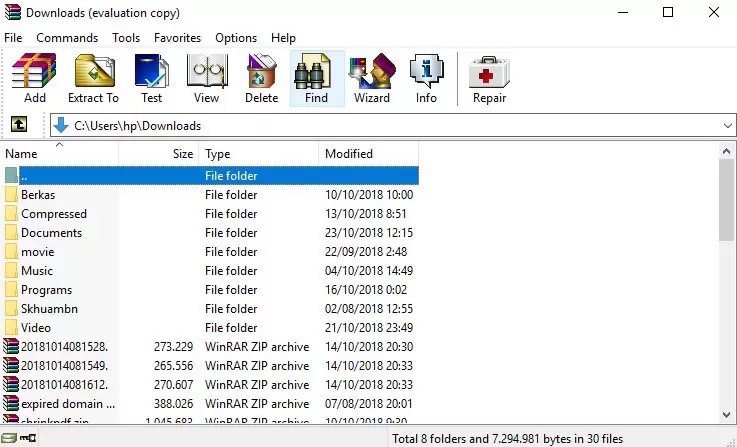
Task: Click the Music folder icon
Action: (11, 271)
